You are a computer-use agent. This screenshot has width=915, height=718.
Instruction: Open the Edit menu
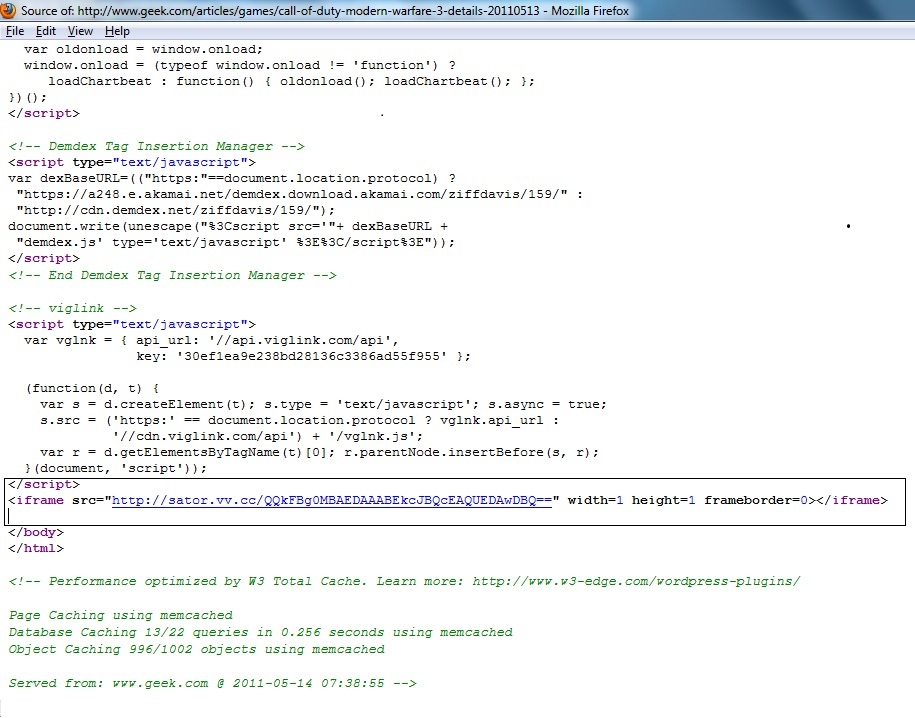(46, 31)
